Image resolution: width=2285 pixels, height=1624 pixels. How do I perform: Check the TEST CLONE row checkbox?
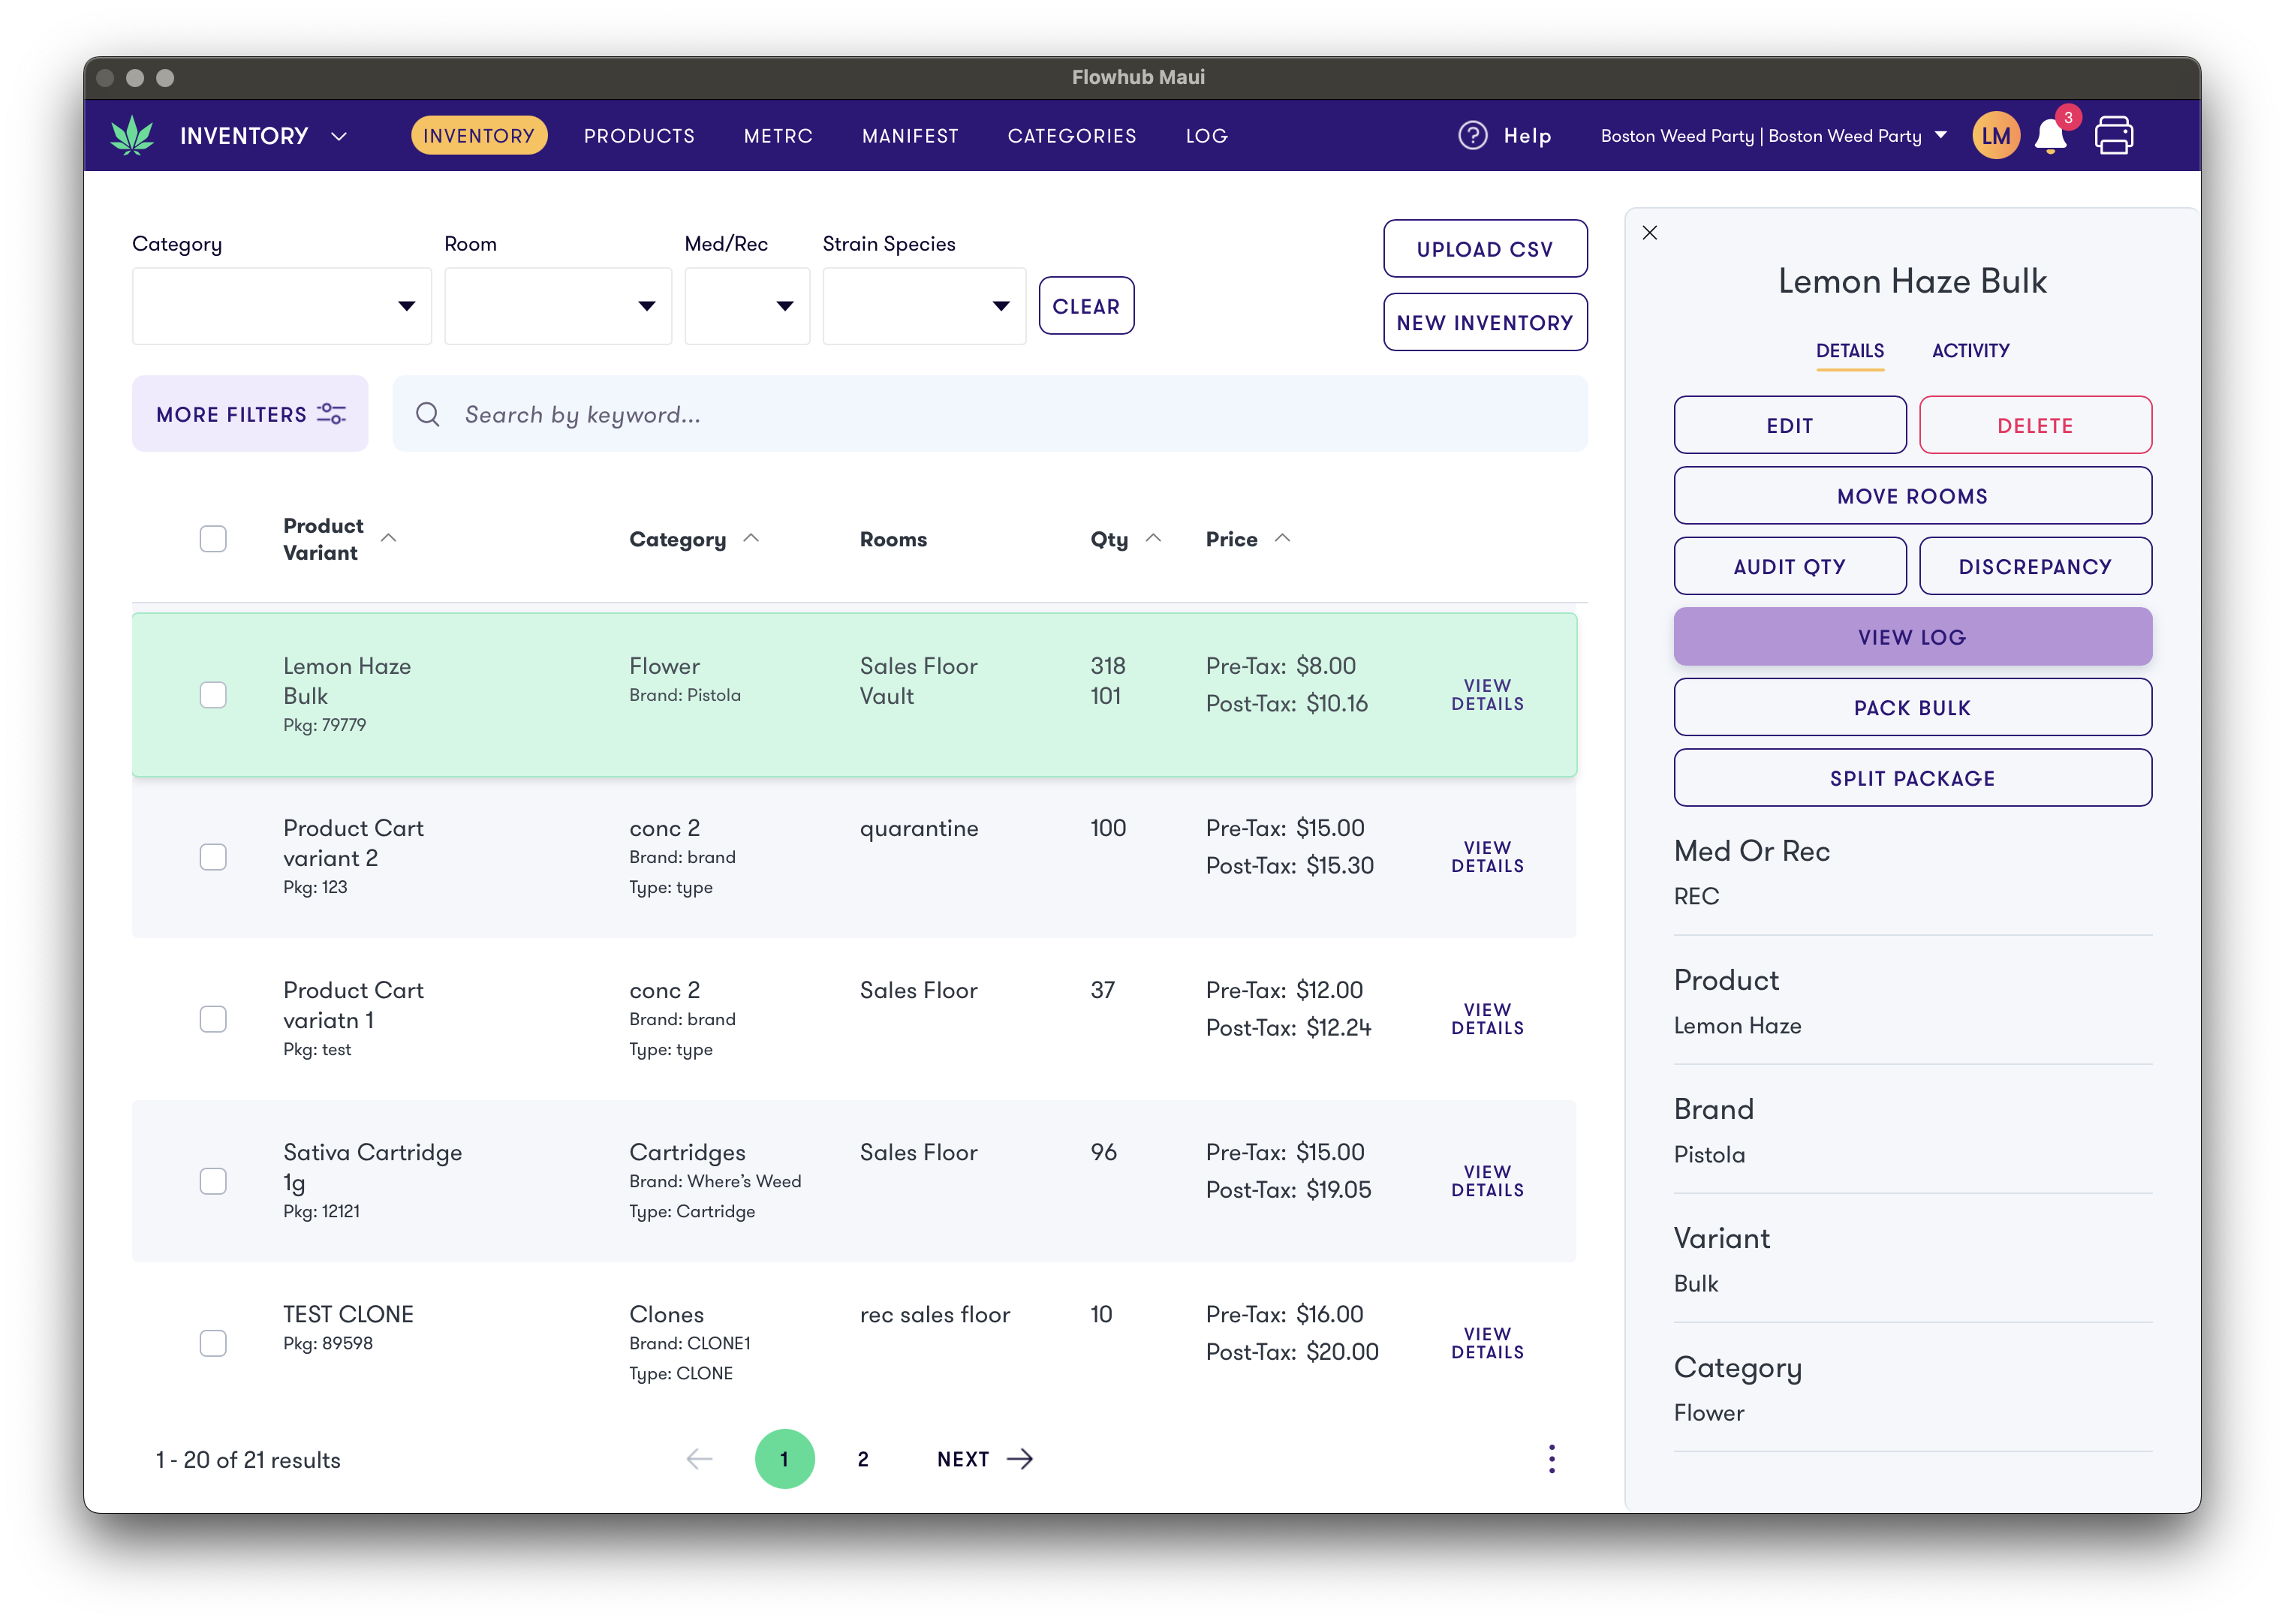213,1343
